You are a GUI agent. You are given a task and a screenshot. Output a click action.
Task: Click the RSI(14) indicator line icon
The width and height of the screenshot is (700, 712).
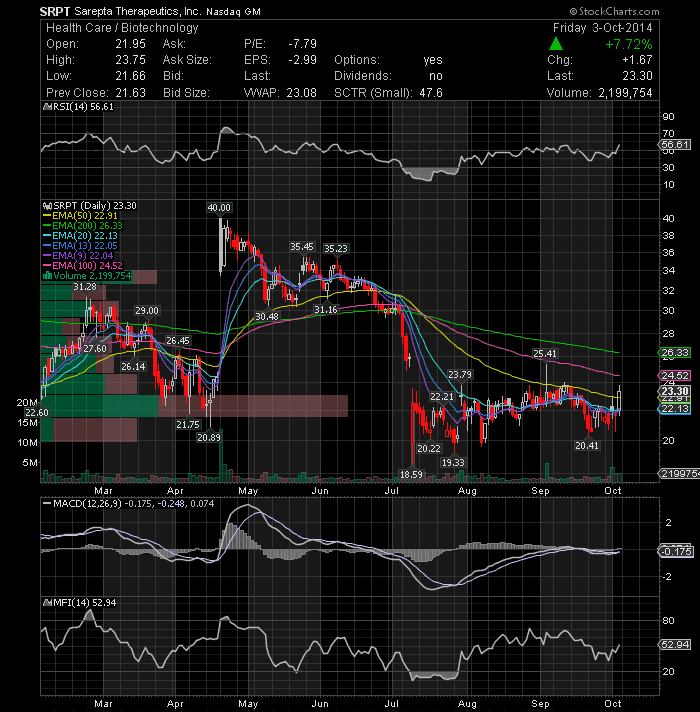point(47,107)
